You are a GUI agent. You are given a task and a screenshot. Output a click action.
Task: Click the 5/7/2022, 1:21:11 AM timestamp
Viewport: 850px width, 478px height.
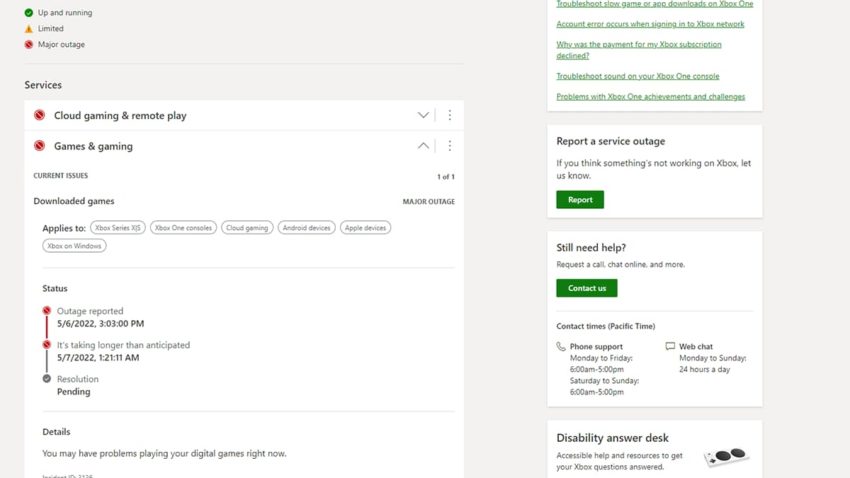98,358
